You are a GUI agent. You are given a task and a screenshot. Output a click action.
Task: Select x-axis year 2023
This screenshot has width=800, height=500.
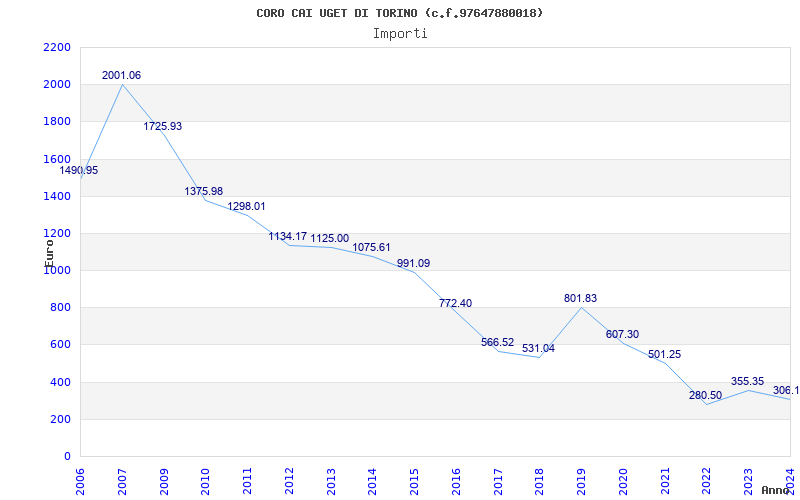tap(748, 482)
